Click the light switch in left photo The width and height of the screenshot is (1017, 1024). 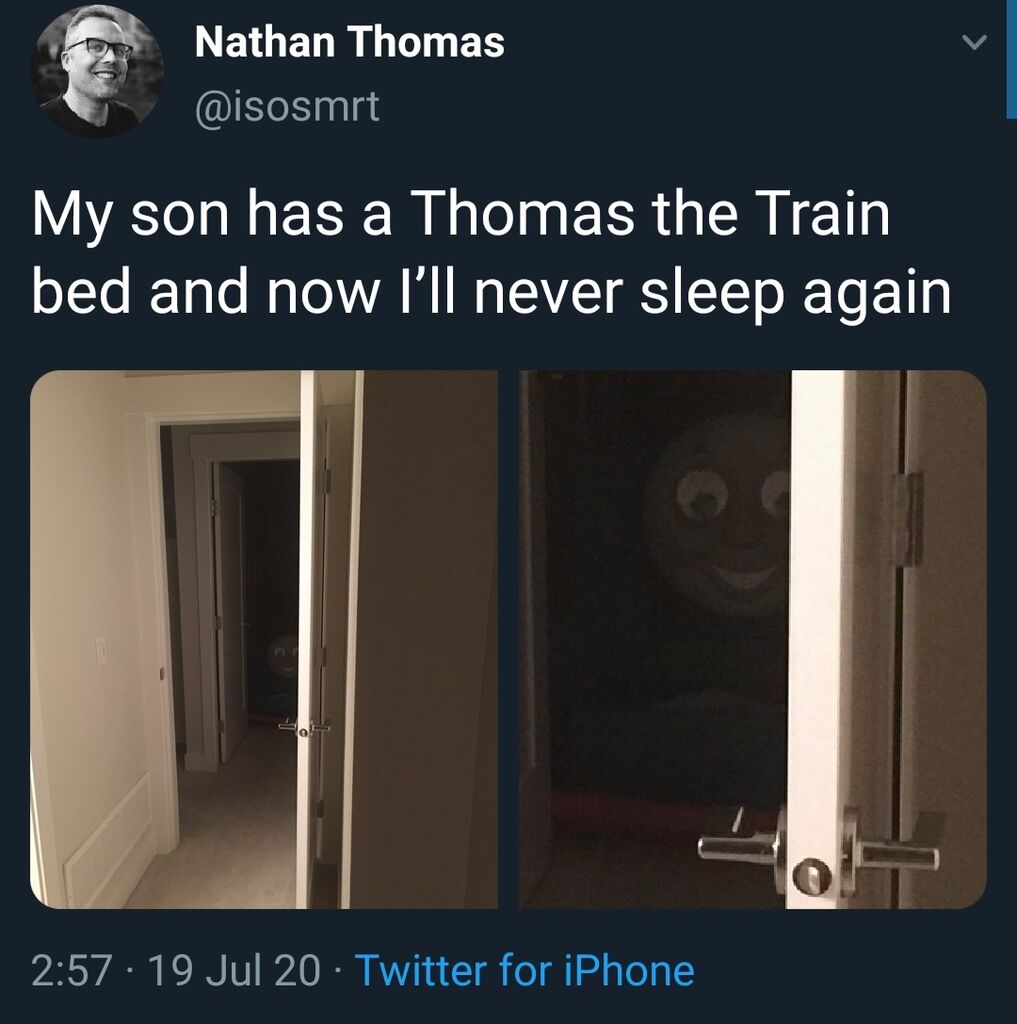pyautogui.click(x=101, y=650)
